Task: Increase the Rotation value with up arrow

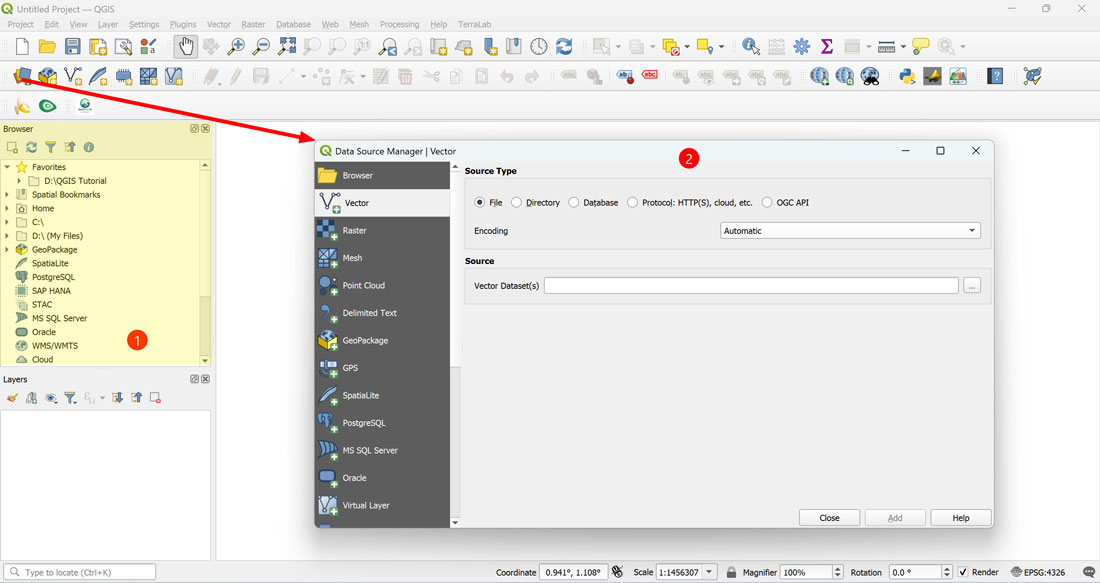Action: pyautogui.click(x=947, y=568)
